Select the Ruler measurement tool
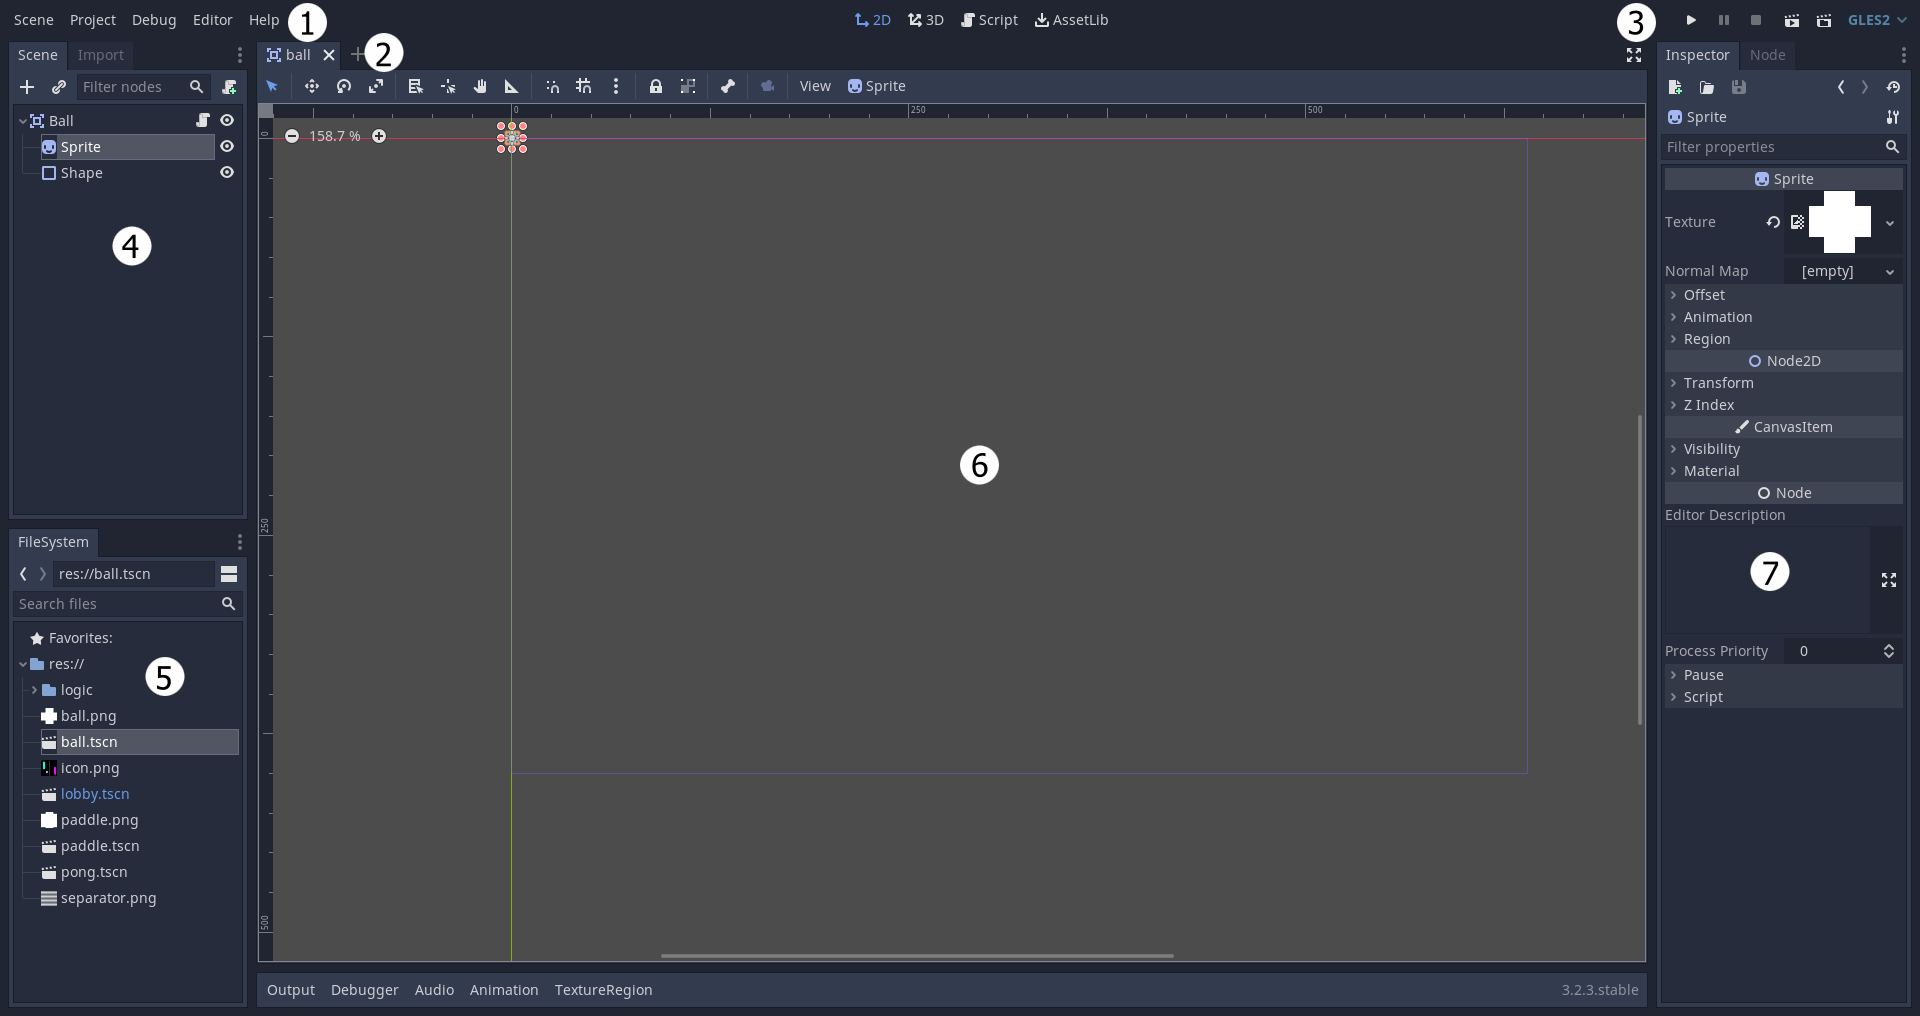 point(512,87)
